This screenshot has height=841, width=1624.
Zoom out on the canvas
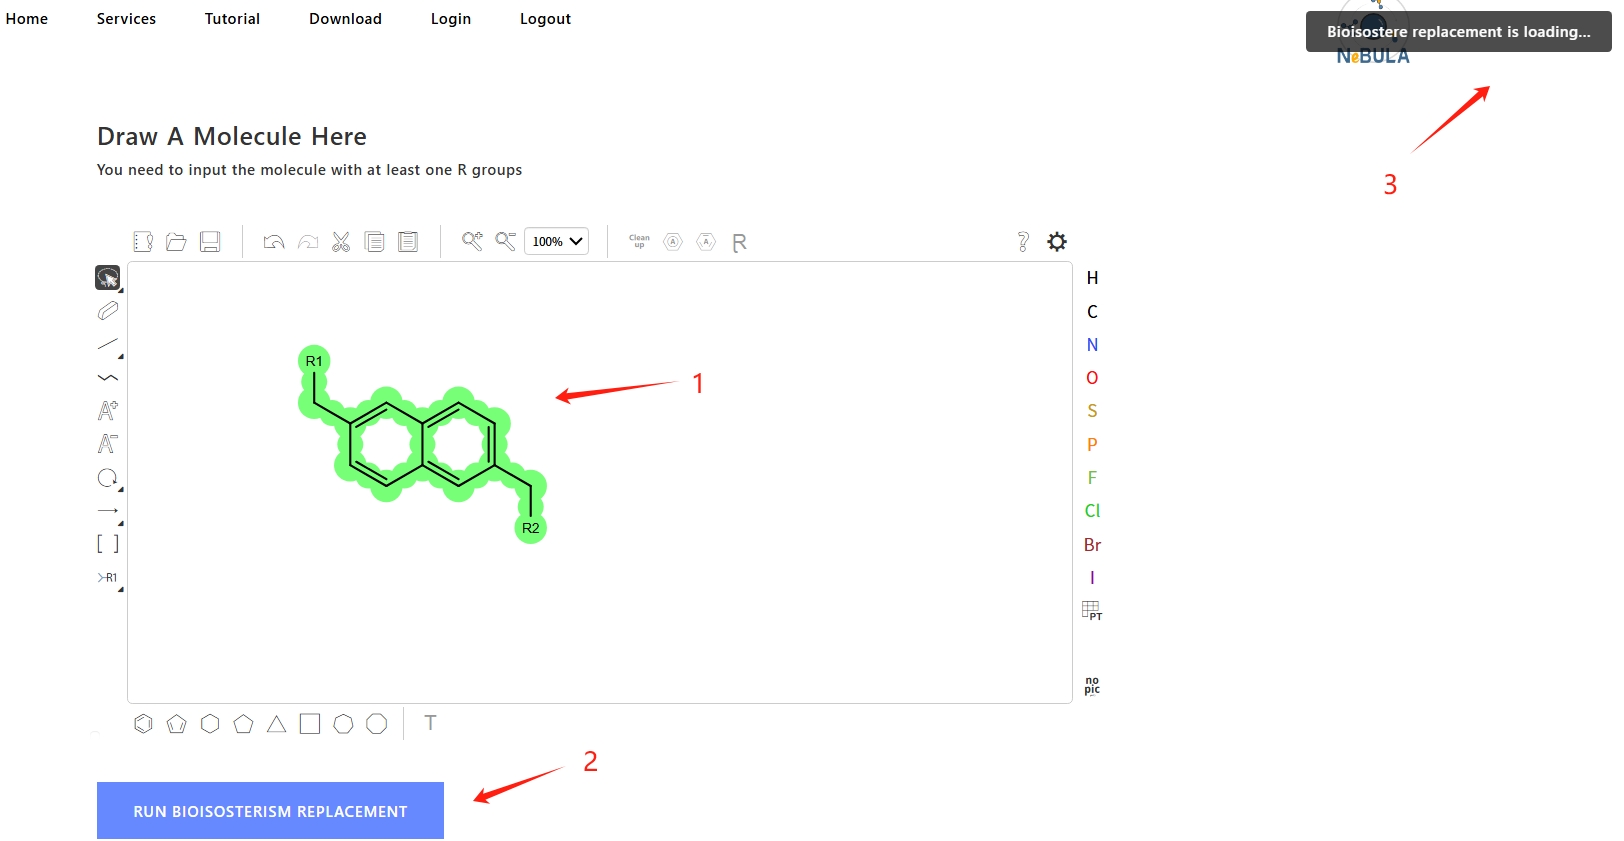pyautogui.click(x=506, y=241)
